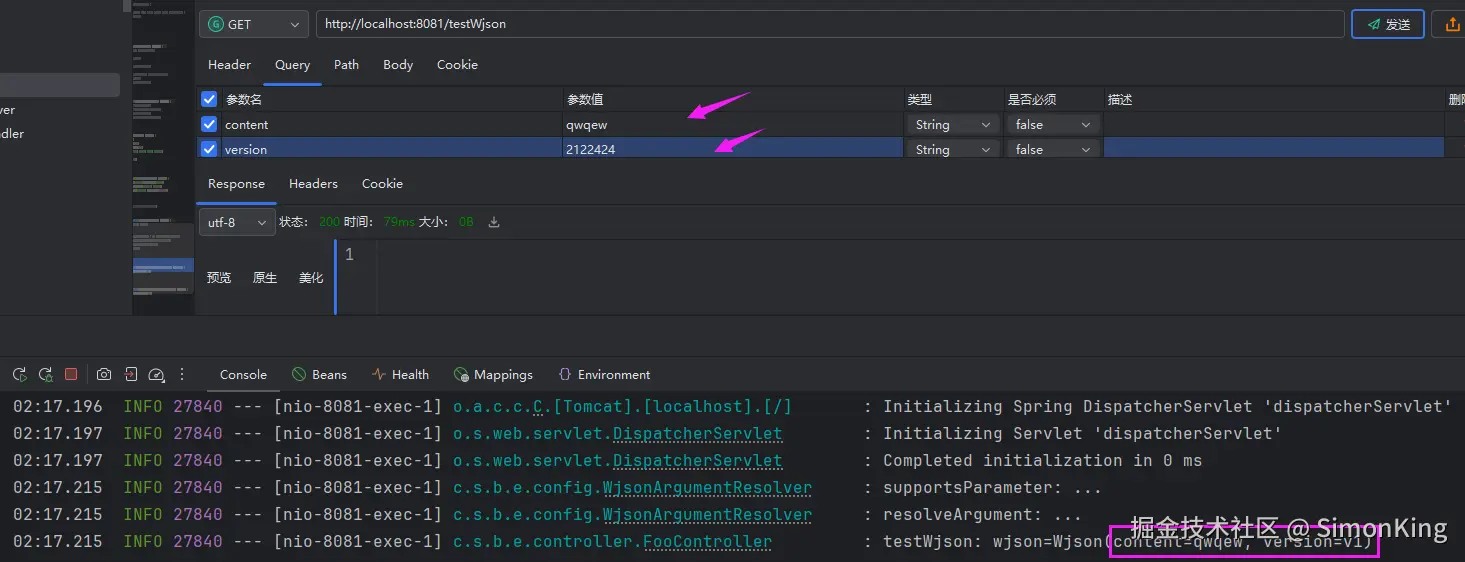Open the GET request method dropdown

253,24
